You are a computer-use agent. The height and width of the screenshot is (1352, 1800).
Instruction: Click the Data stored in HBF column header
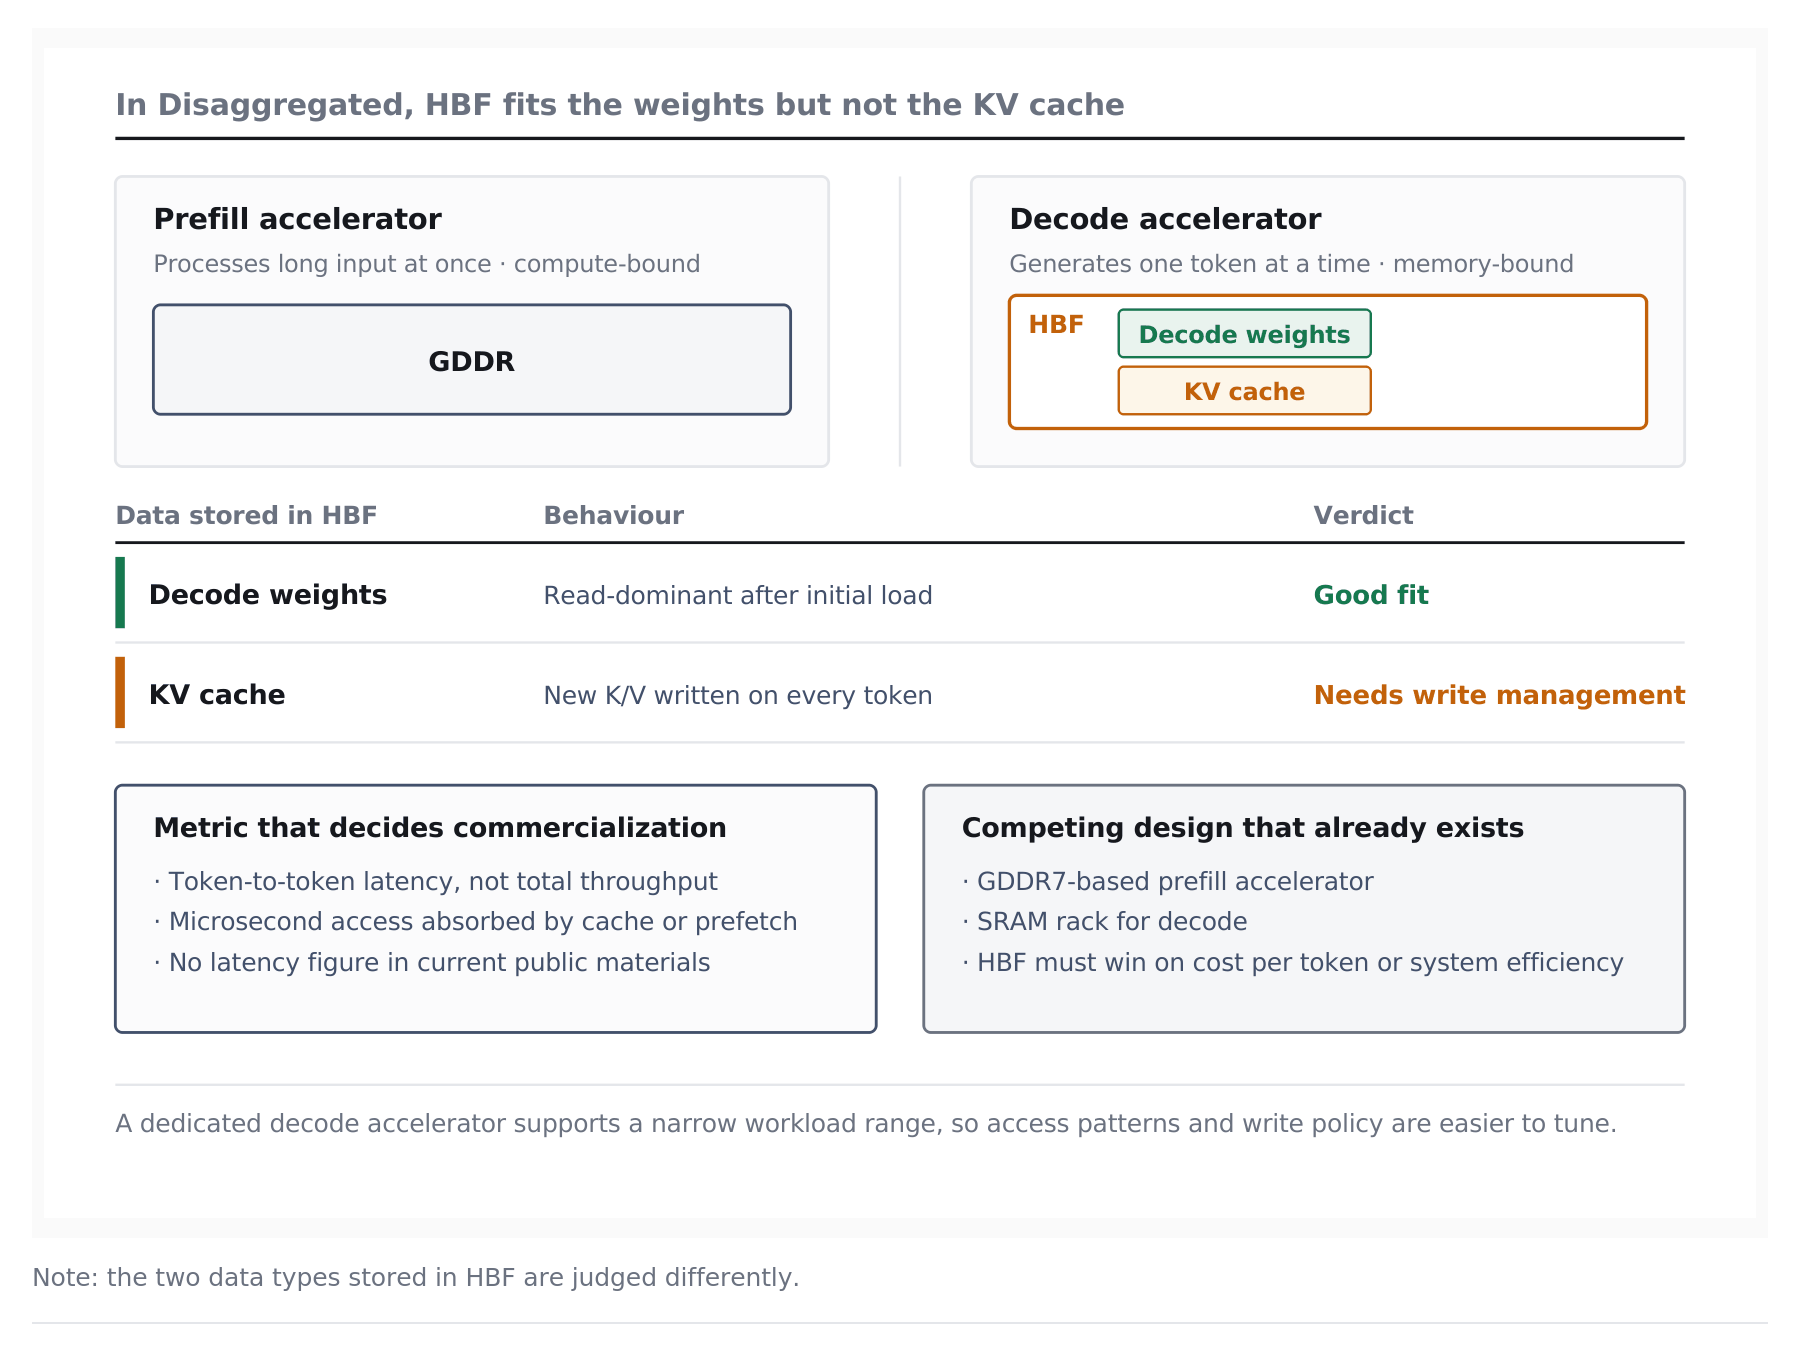pyautogui.click(x=246, y=516)
